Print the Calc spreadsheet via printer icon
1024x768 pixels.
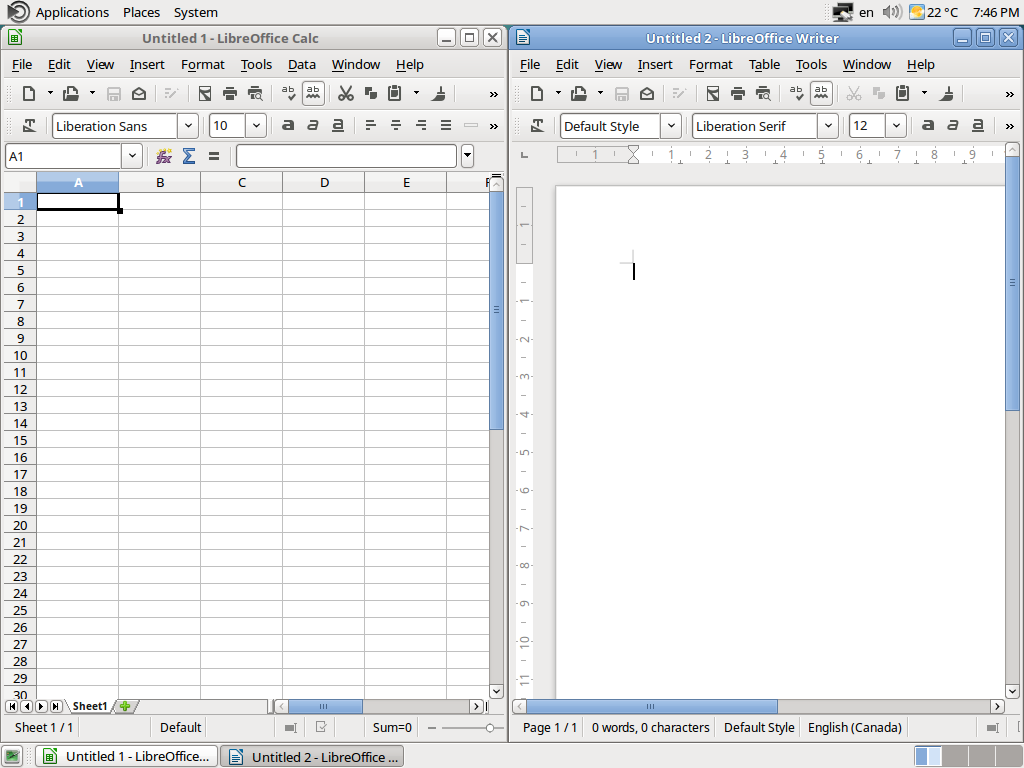pyautogui.click(x=230, y=93)
